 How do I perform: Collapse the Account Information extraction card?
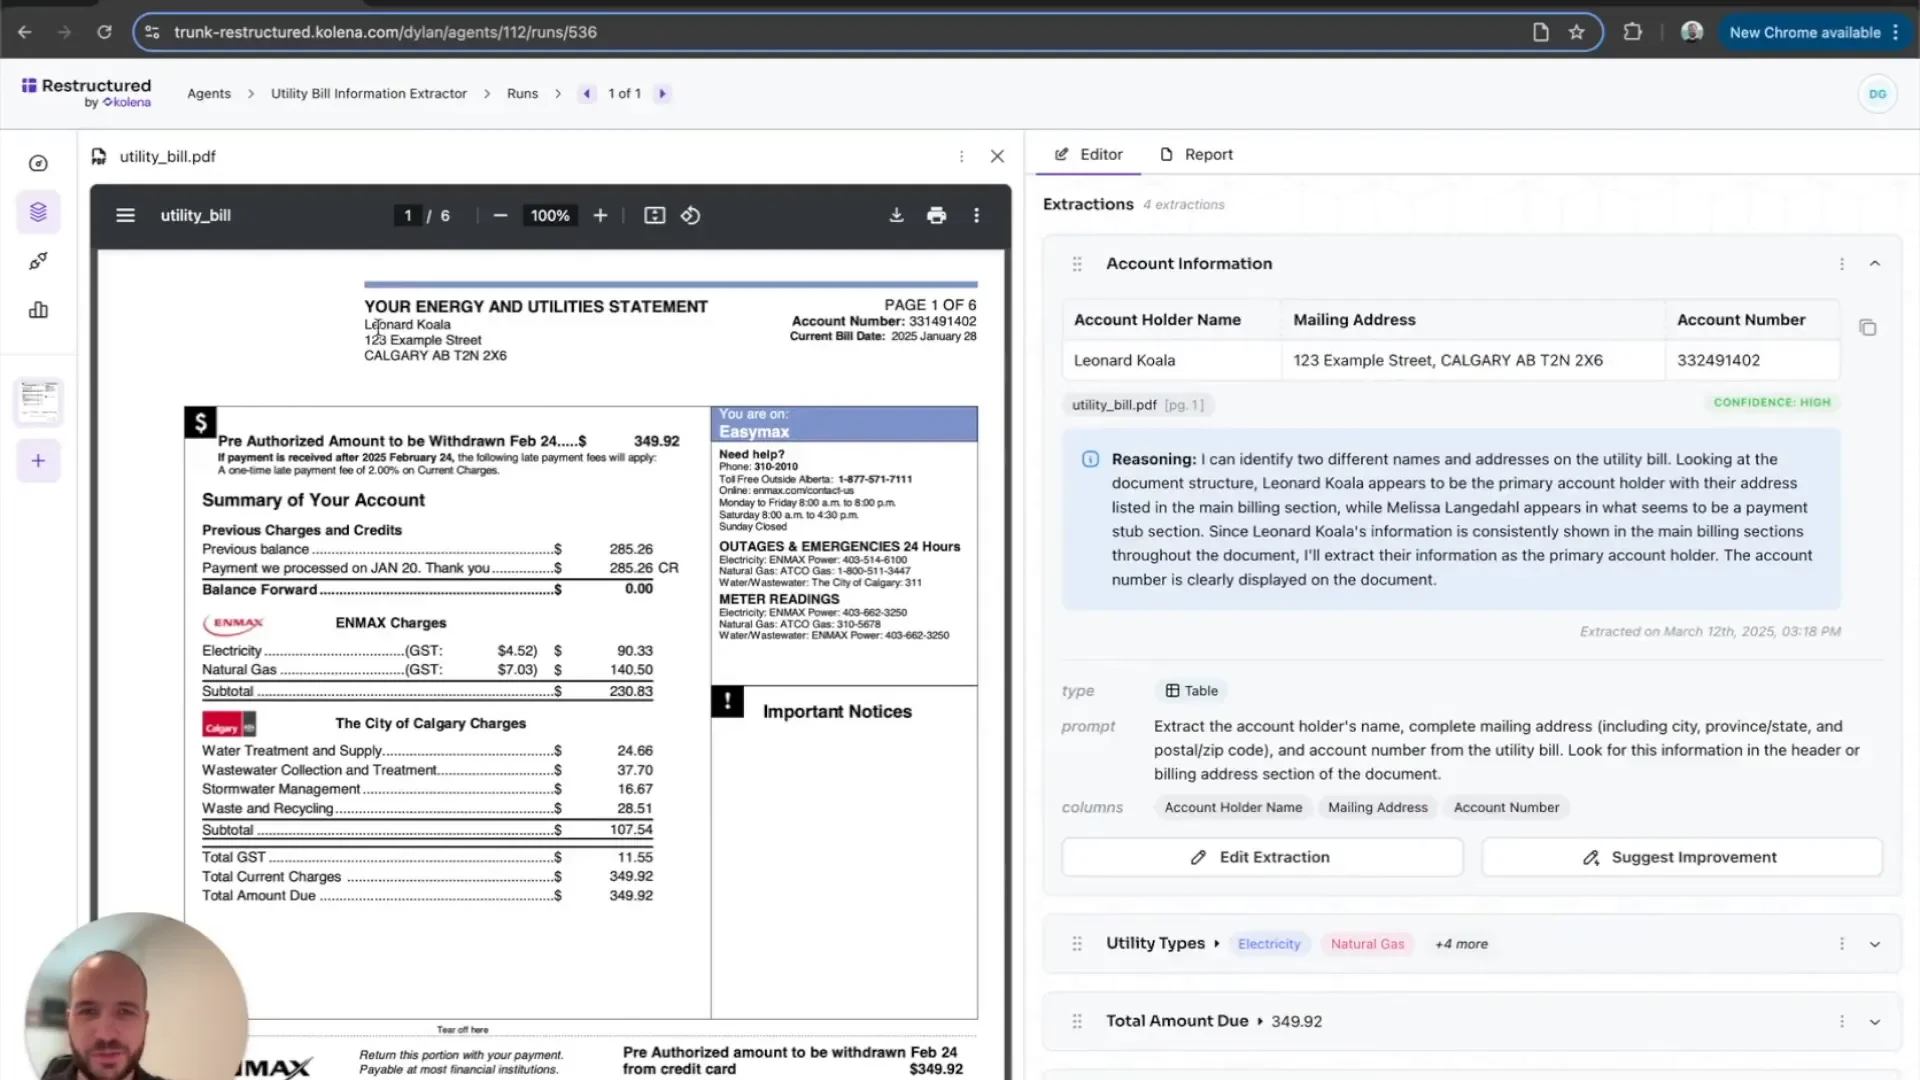tap(1875, 263)
